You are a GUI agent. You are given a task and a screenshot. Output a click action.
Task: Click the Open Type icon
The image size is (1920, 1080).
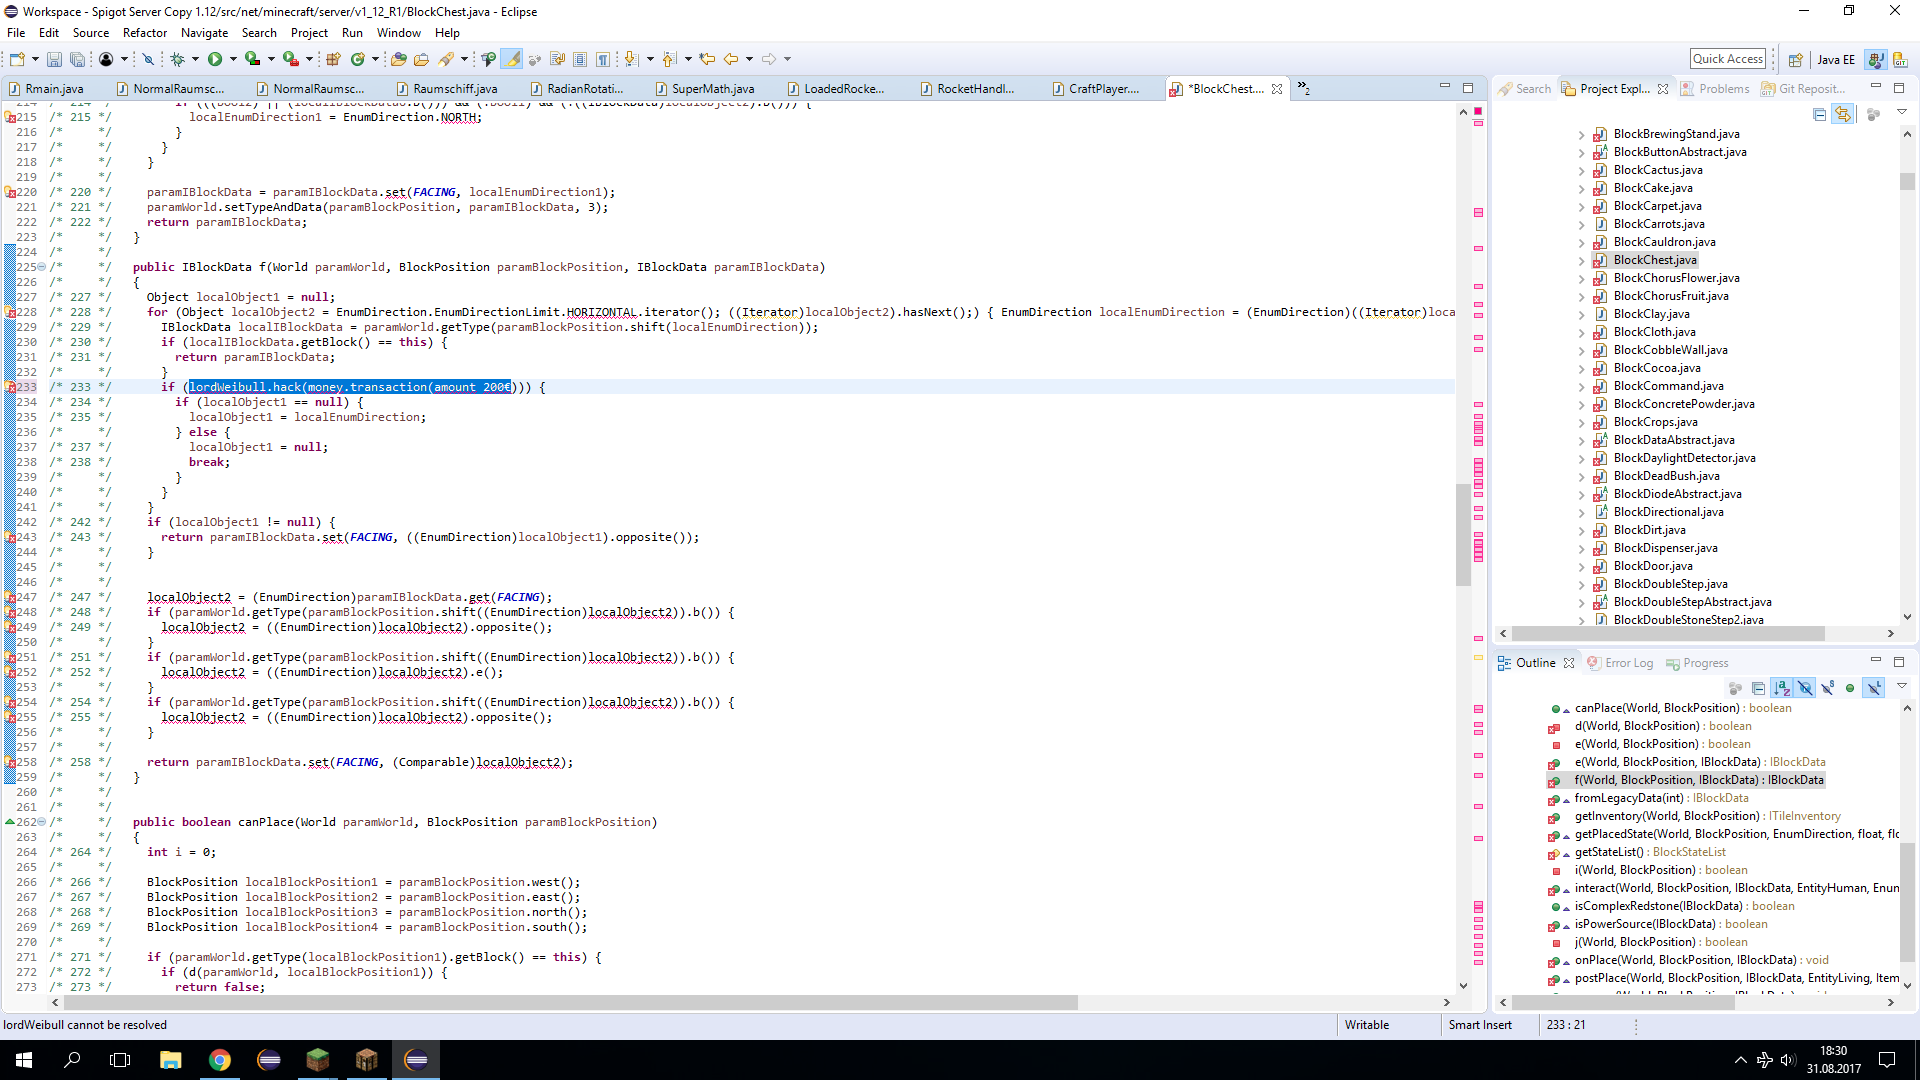tap(399, 60)
